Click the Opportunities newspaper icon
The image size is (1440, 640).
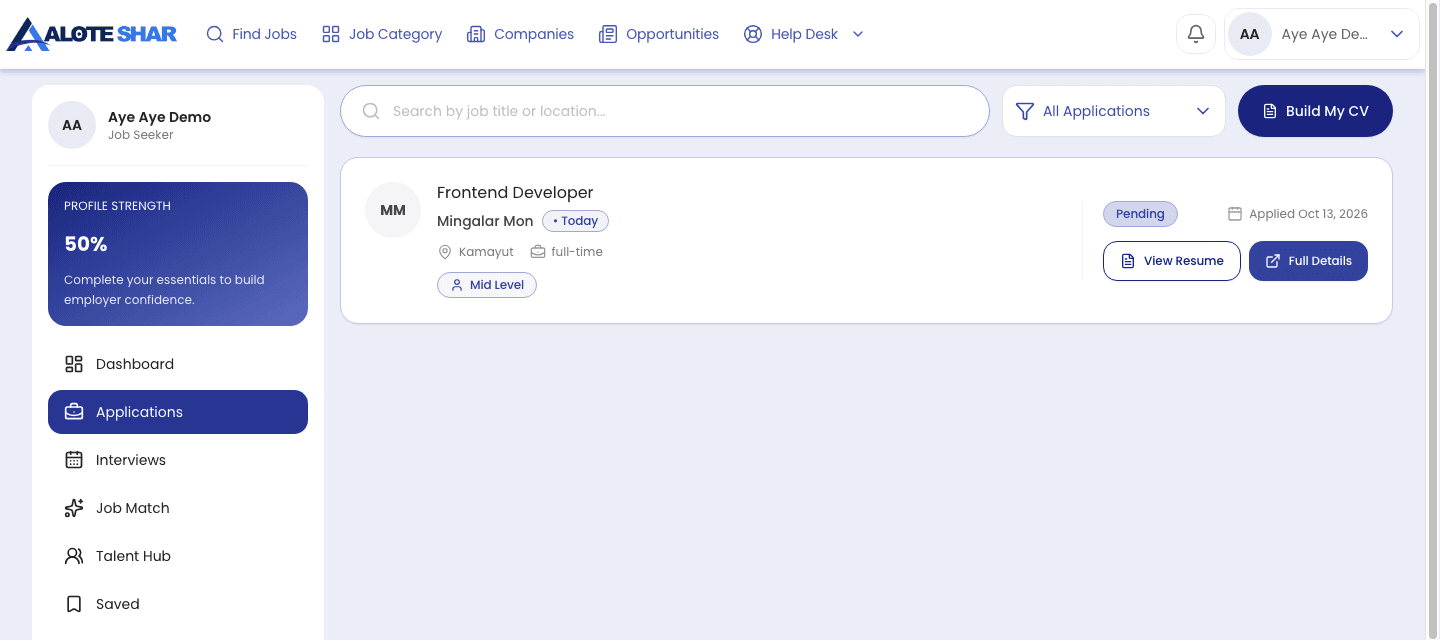point(608,34)
